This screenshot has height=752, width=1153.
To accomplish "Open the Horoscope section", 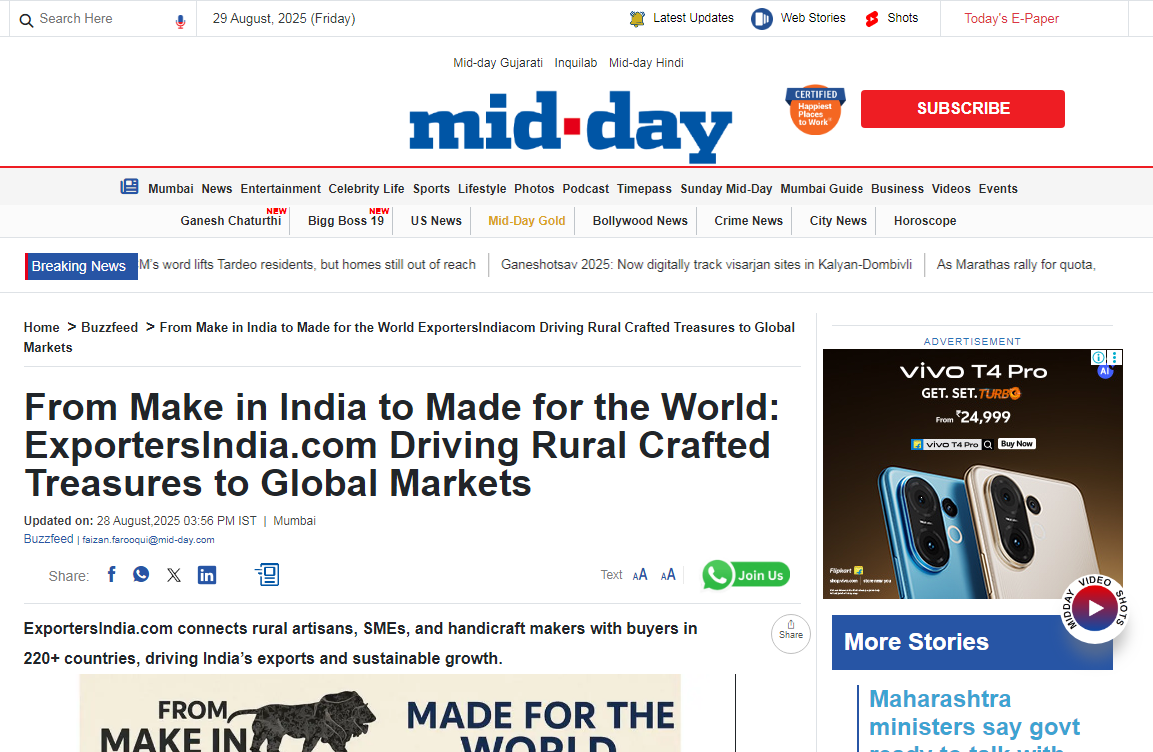I will 924,220.
